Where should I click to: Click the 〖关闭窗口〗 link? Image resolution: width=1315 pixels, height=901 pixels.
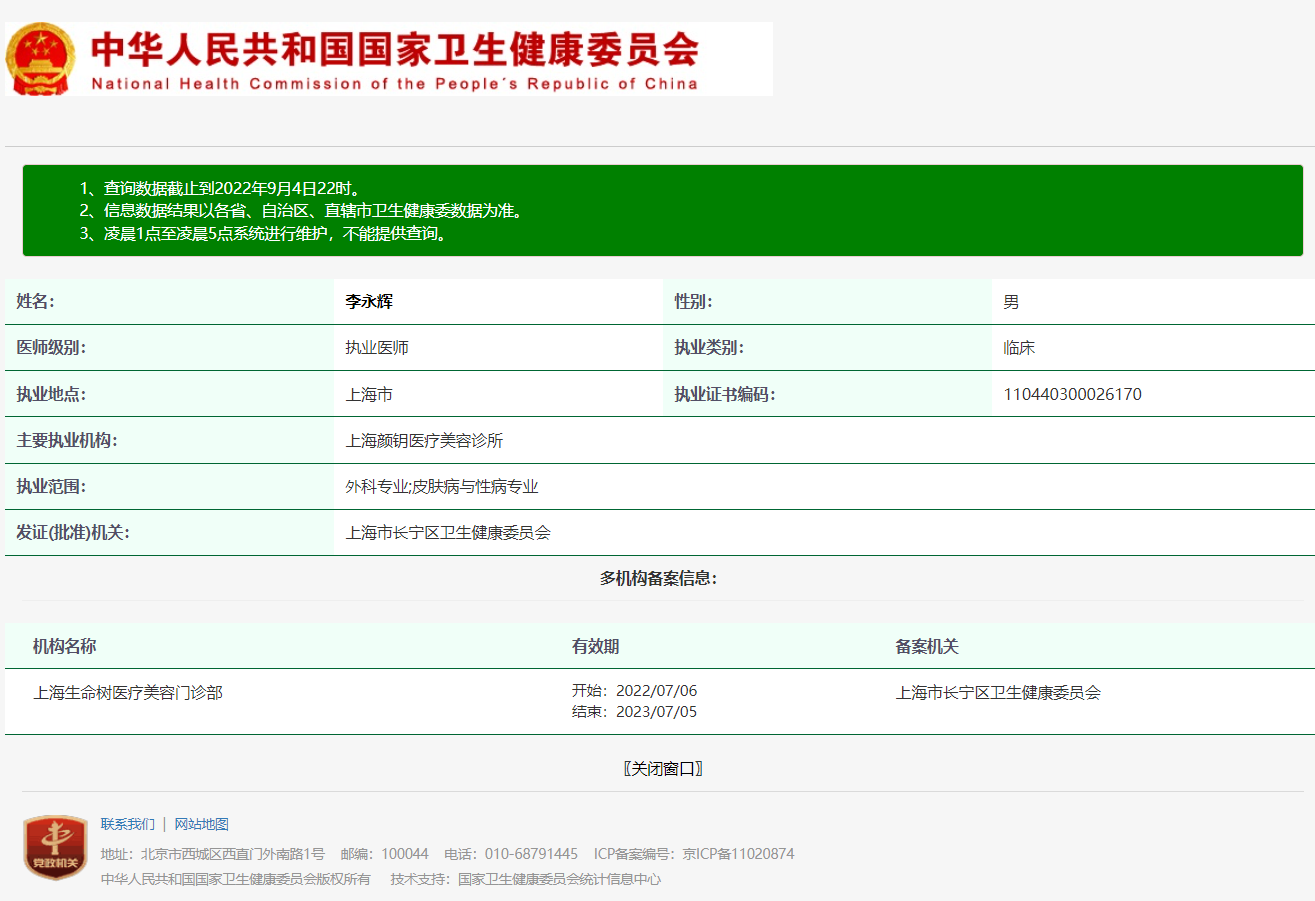coord(663,768)
